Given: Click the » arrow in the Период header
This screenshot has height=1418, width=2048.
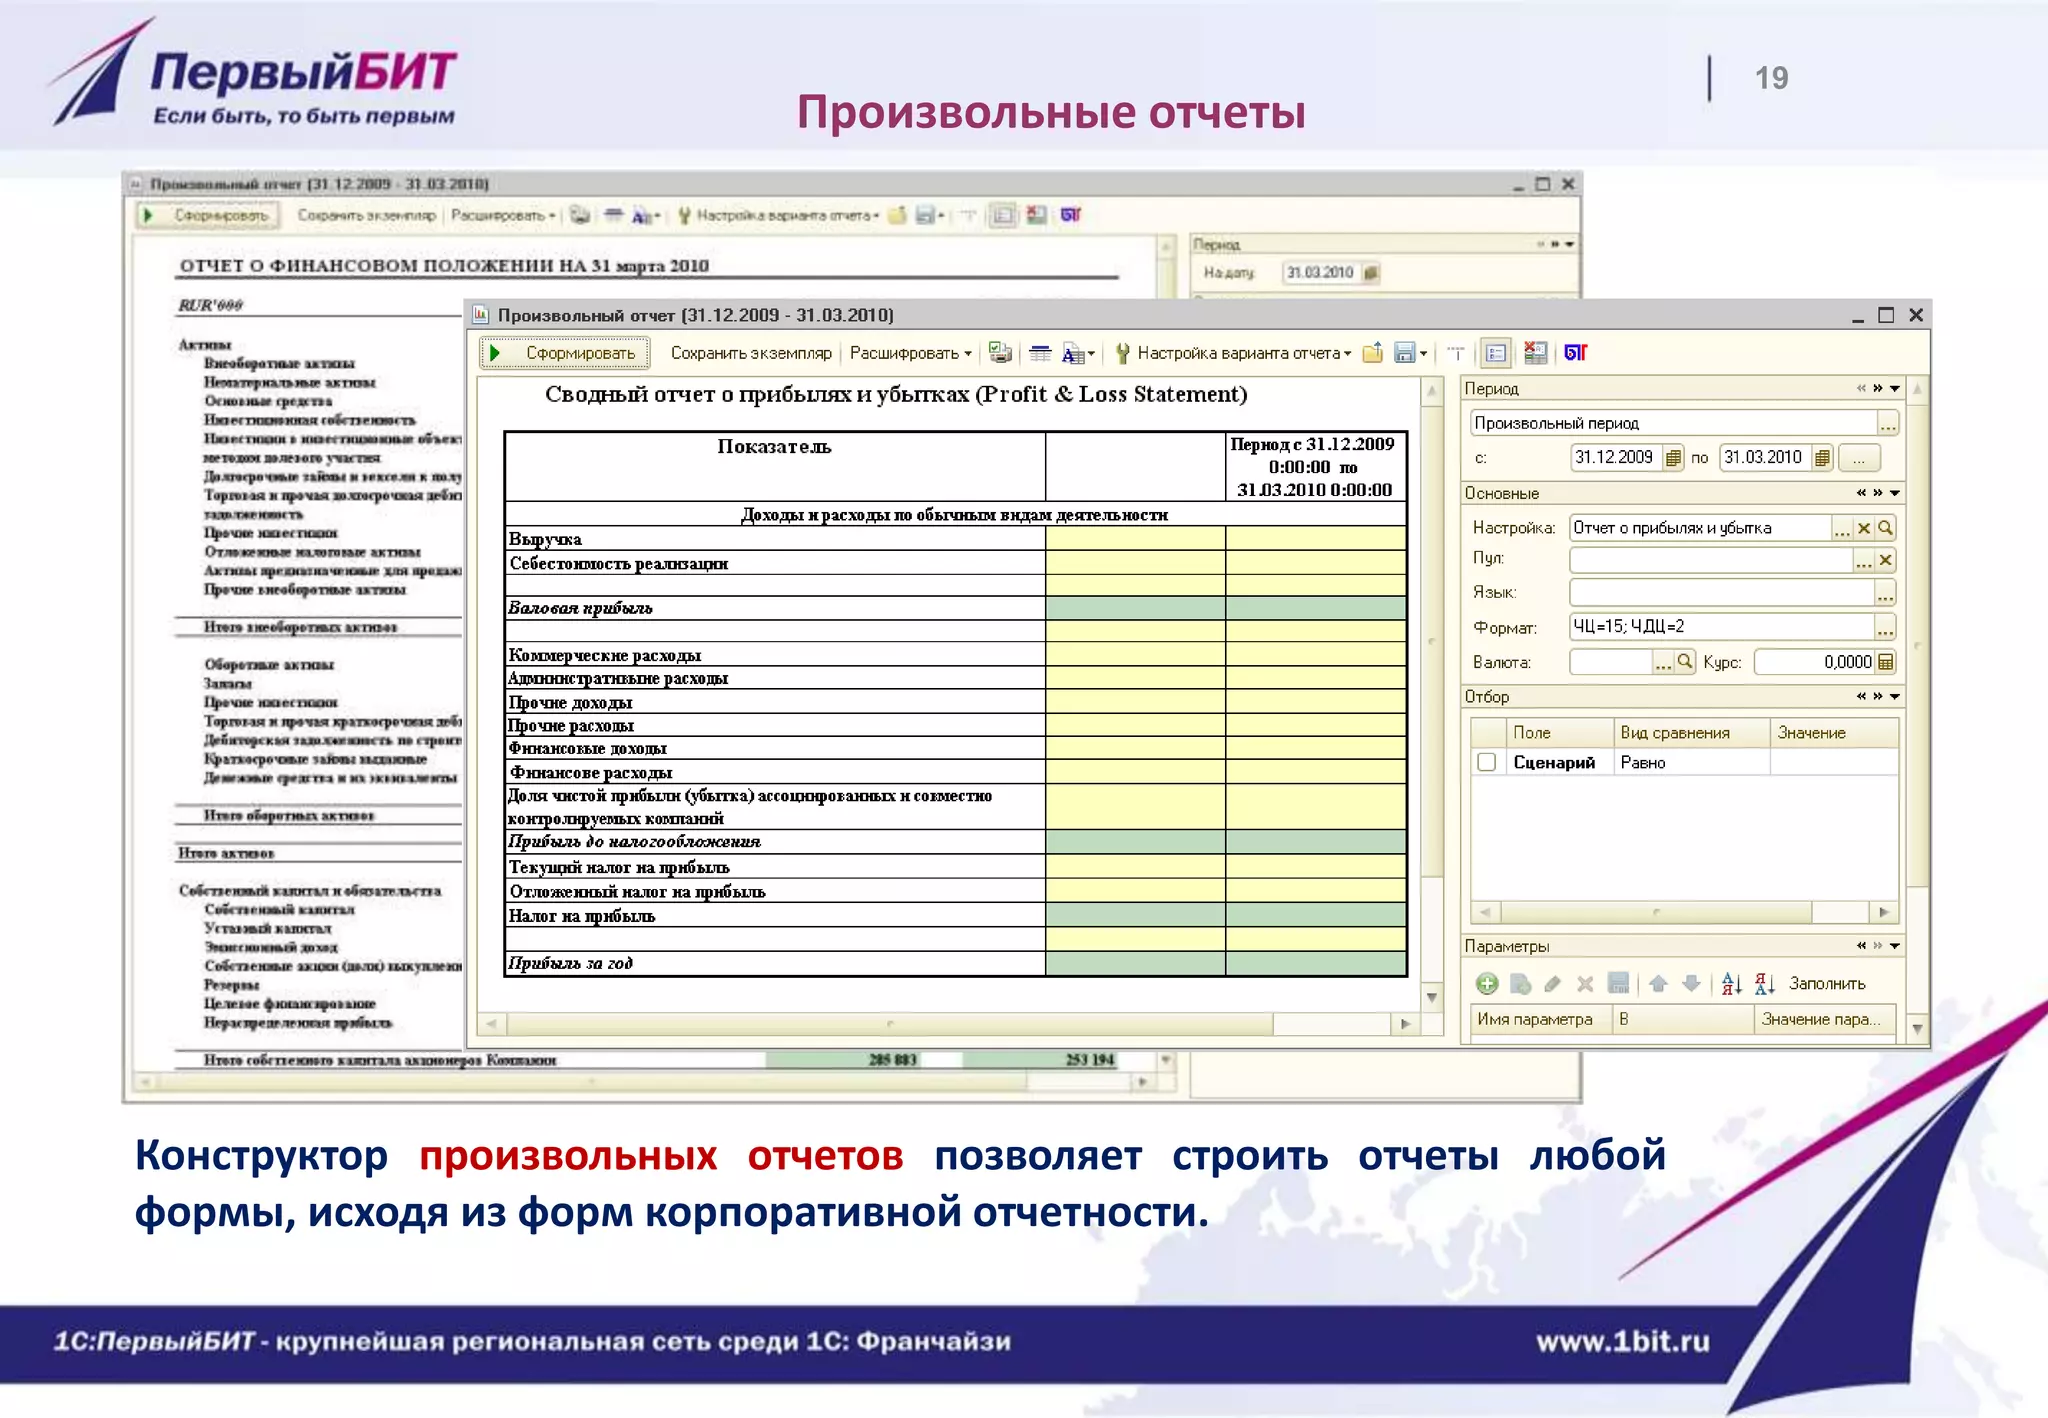Looking at the screenshot, I should pyautogui.click(x=1878, y=388).
